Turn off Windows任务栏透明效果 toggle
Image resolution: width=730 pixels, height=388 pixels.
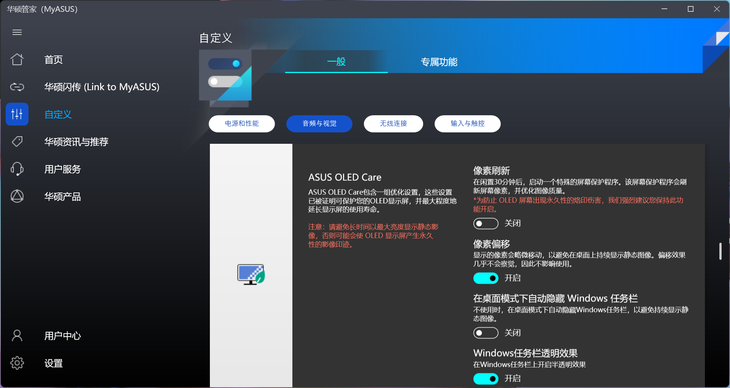(486, 378)
